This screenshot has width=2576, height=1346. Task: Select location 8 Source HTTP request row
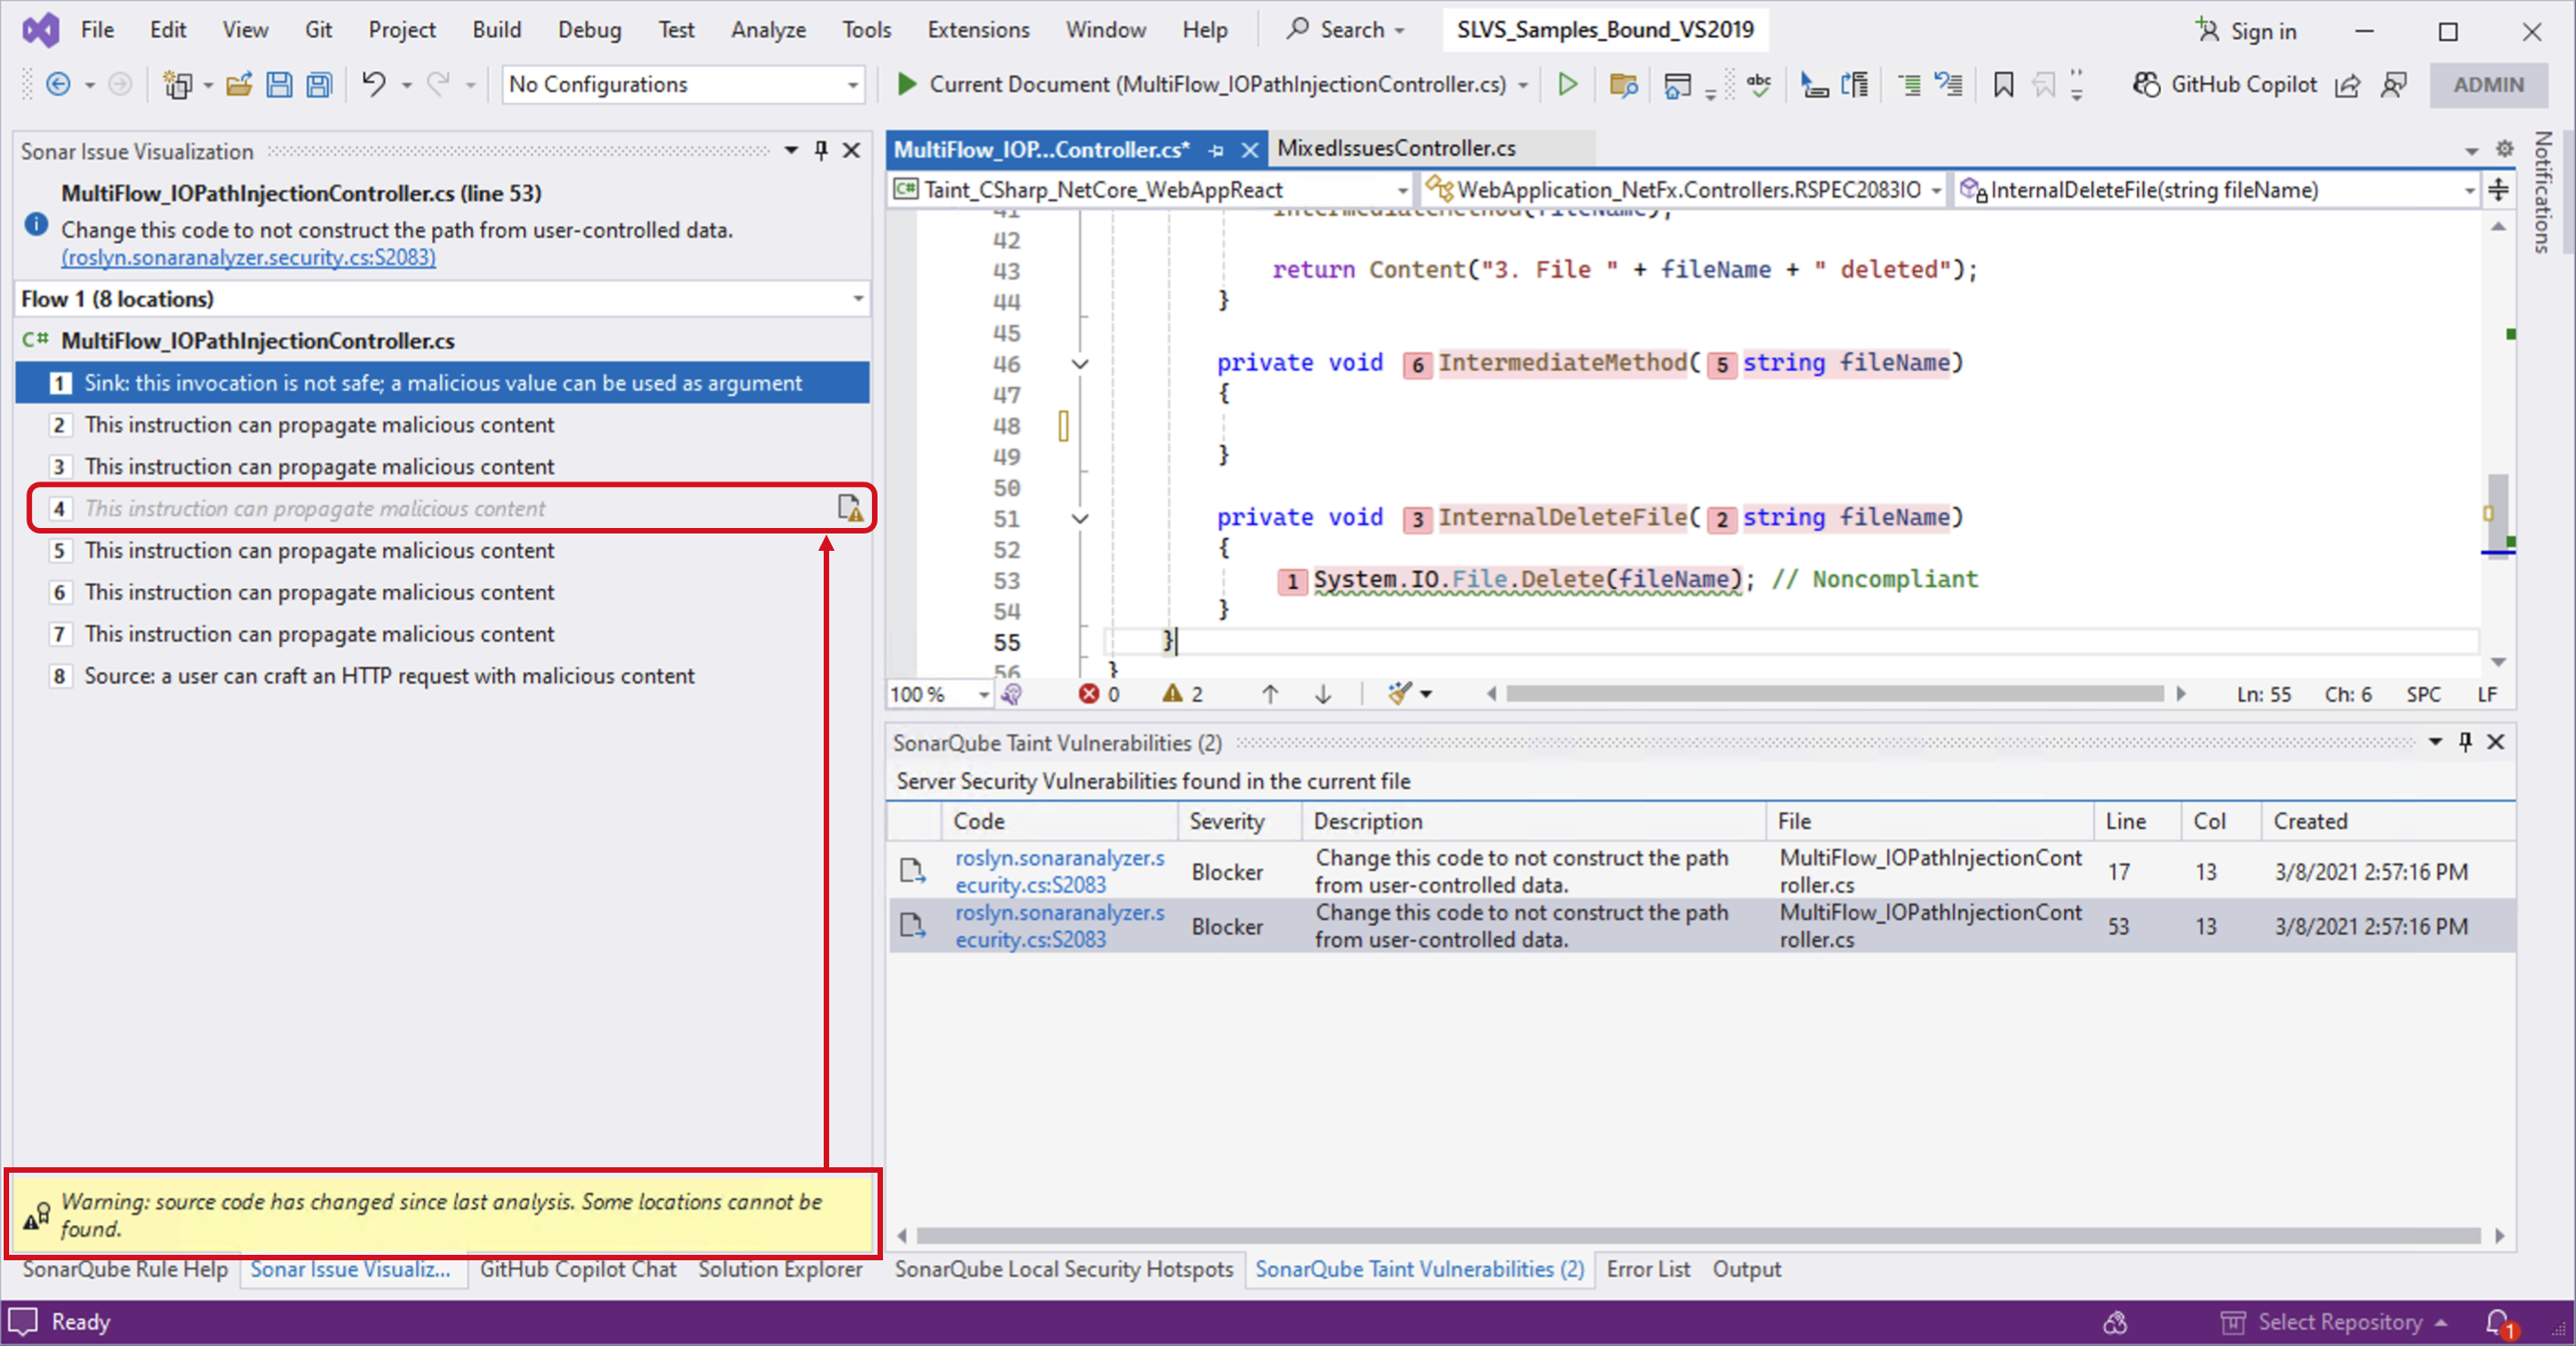pos(442,676)
